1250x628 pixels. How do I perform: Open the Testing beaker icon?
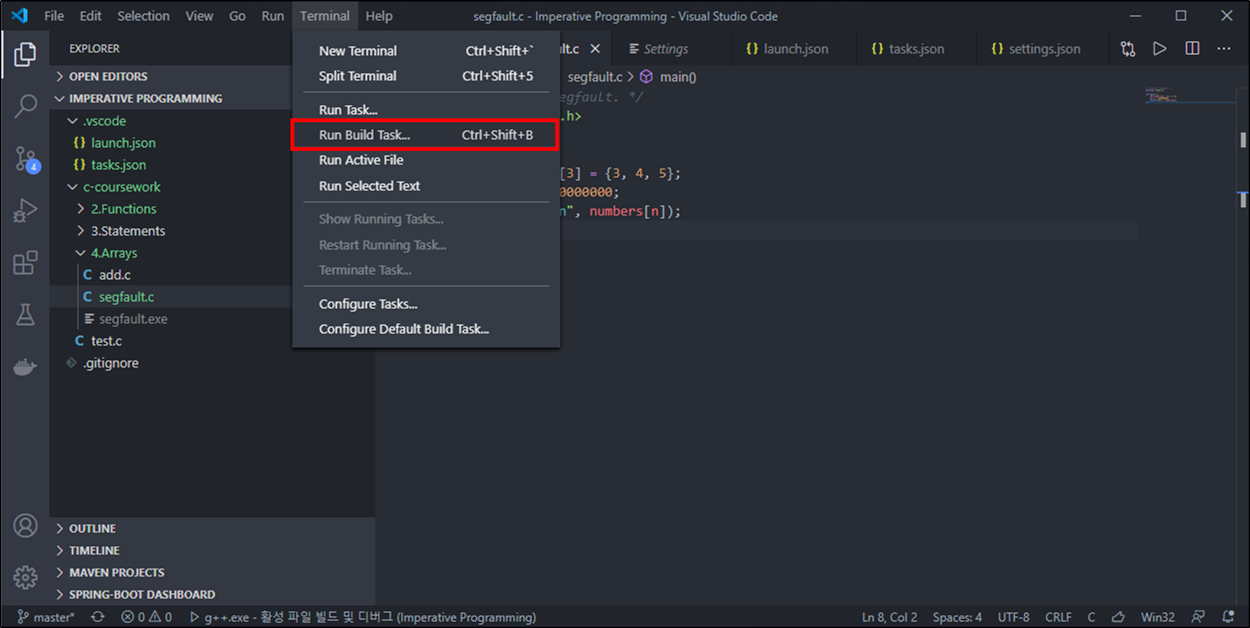pos(25,315)
